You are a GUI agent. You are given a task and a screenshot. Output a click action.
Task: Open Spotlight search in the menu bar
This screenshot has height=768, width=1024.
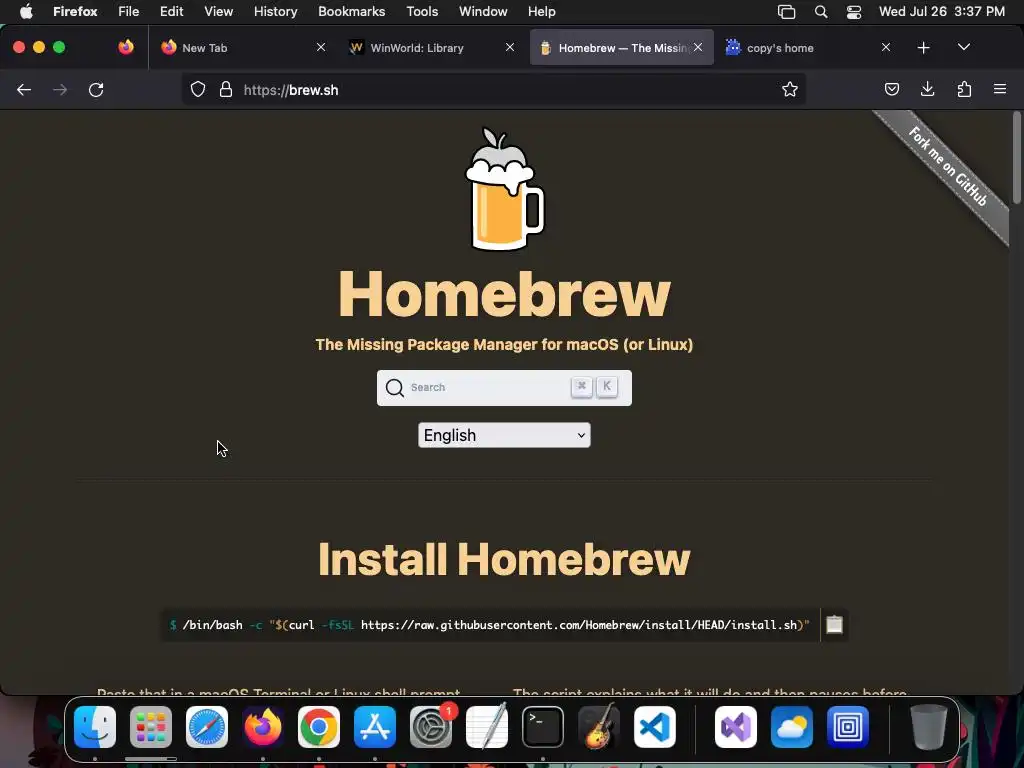(x=821, y=12)
